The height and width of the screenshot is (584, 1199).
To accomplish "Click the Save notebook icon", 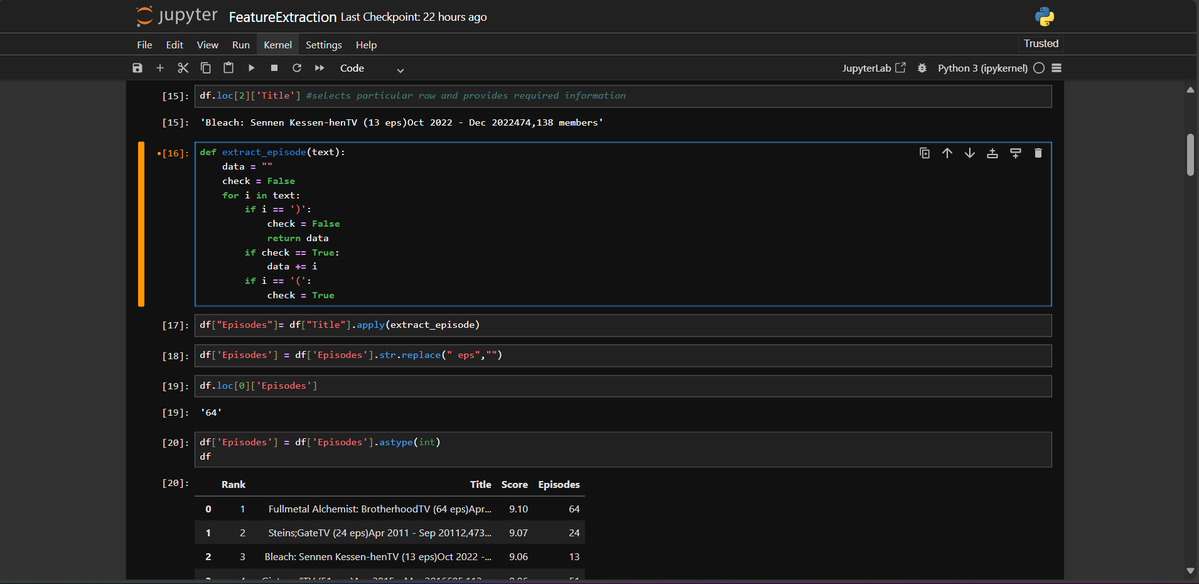I will (138, 68).
